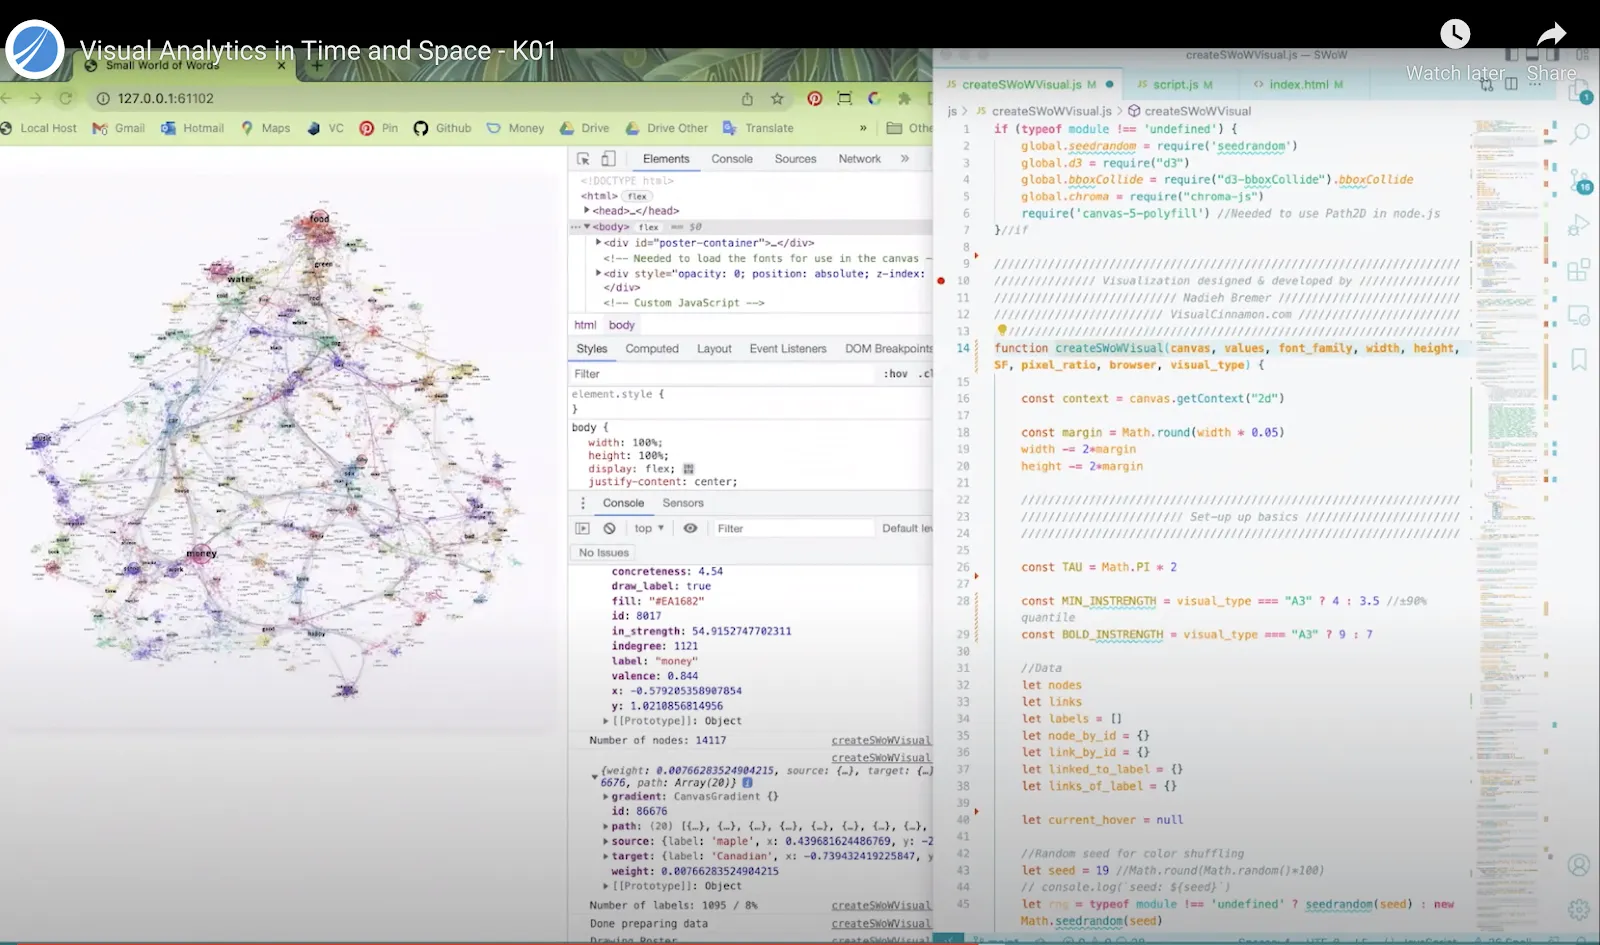Bookmark page with the star icon
The height and width of the screenshot is (945, 1600).
[x=777, y=98]
